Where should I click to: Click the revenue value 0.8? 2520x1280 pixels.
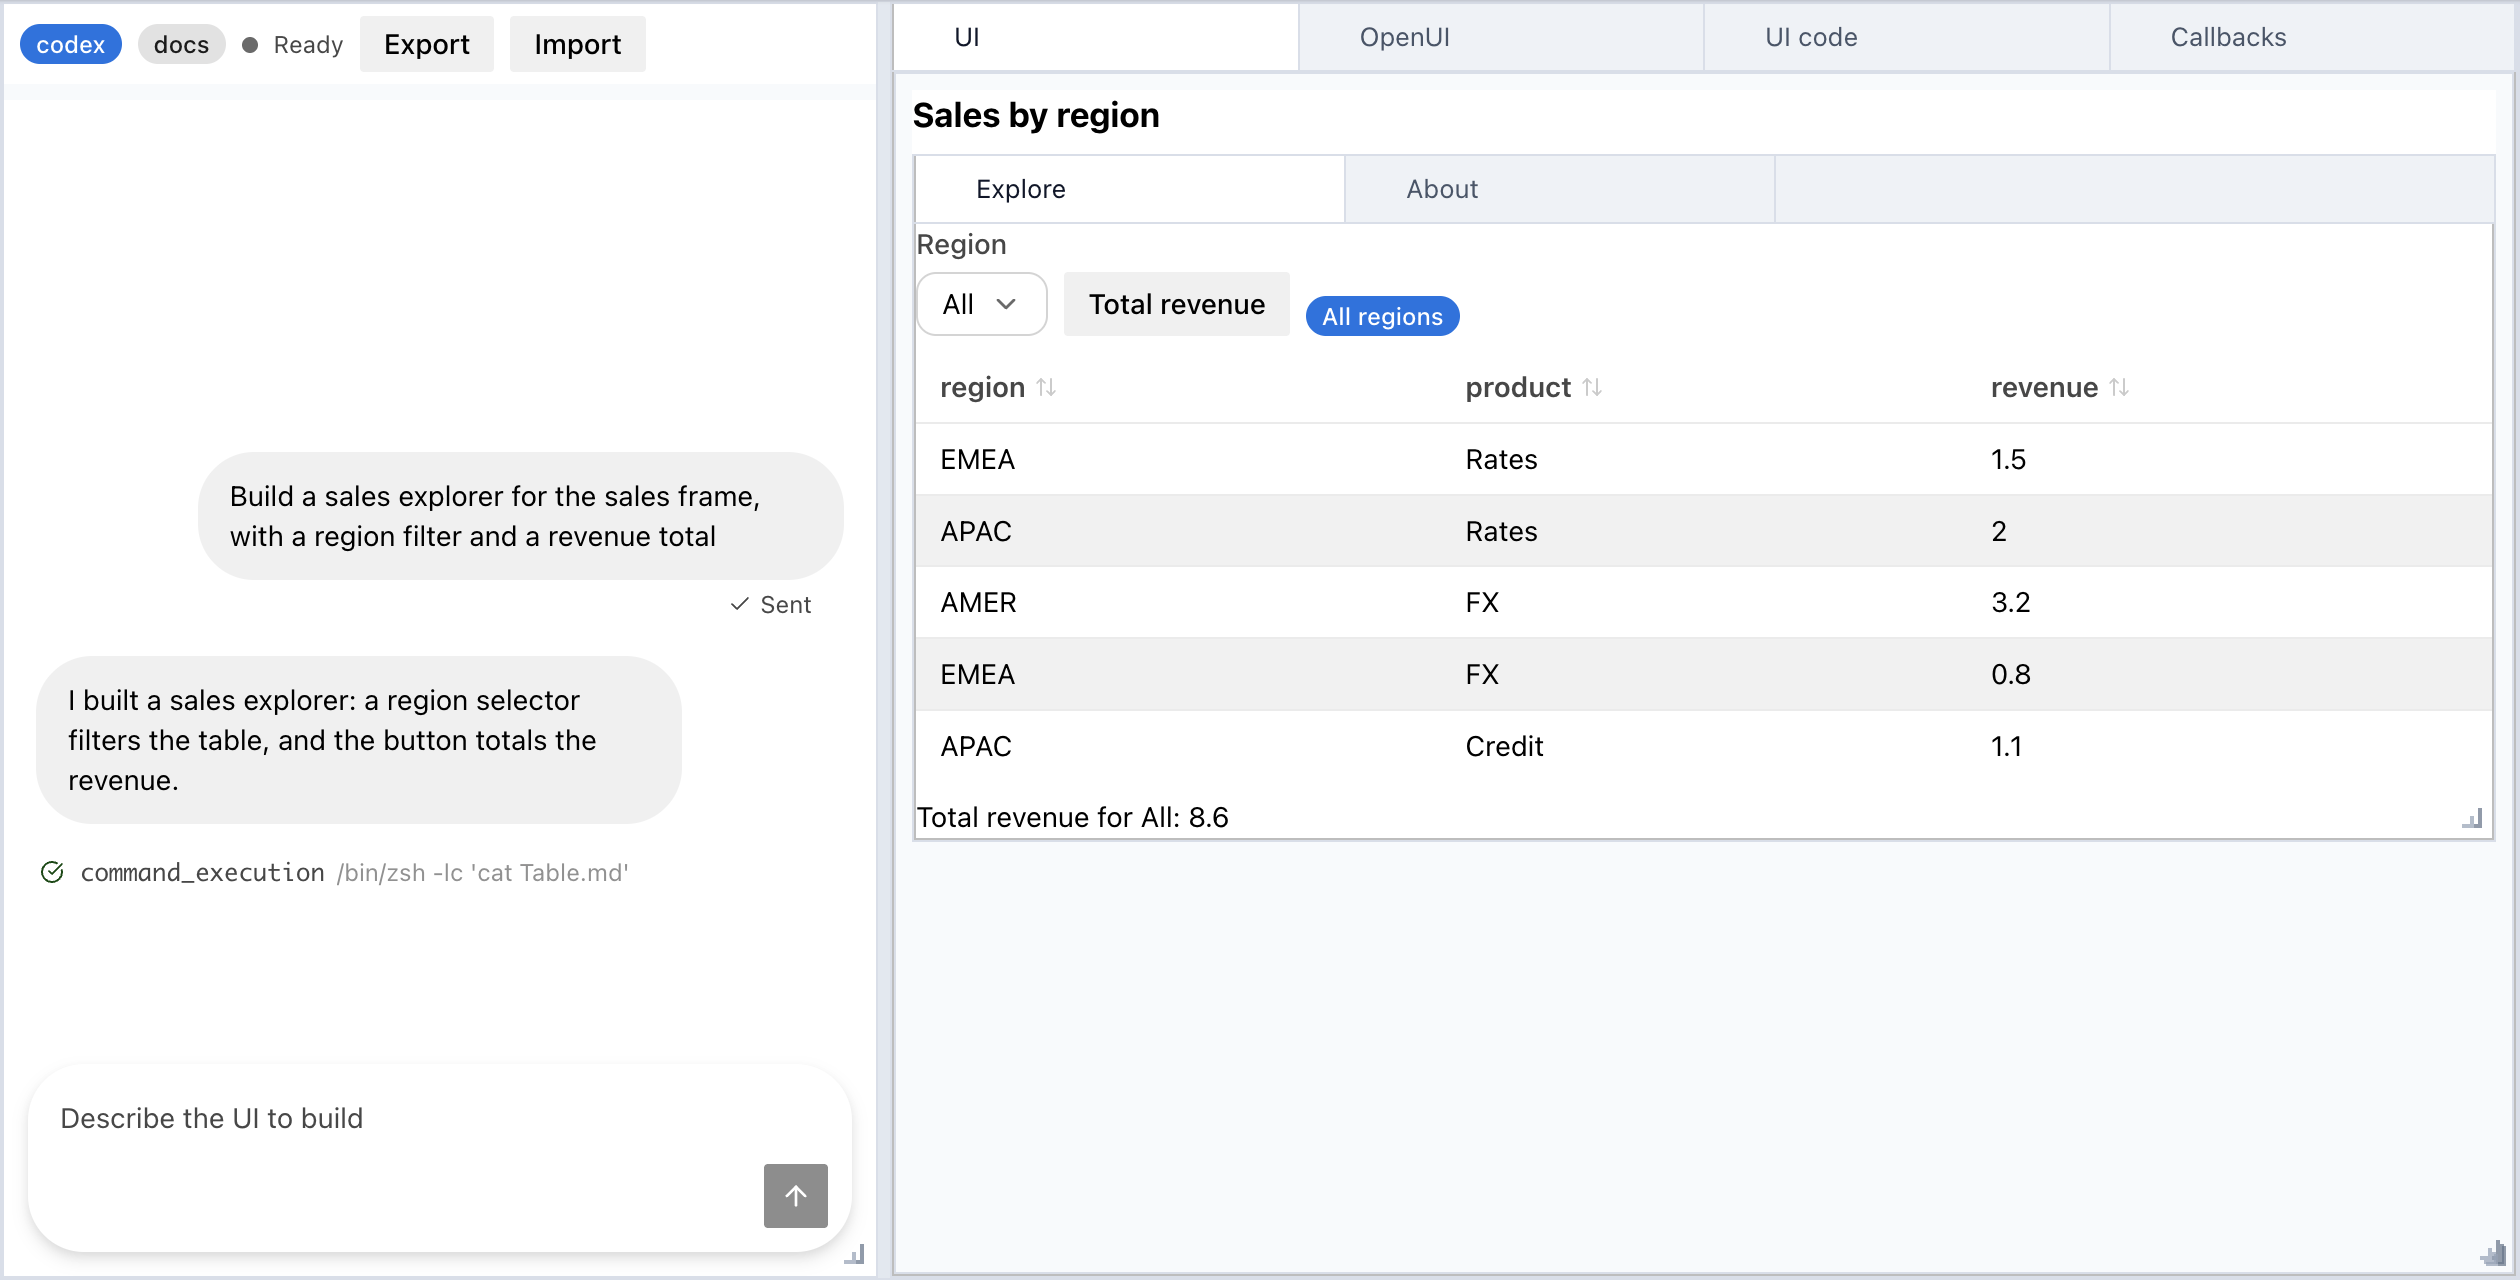2010,674
